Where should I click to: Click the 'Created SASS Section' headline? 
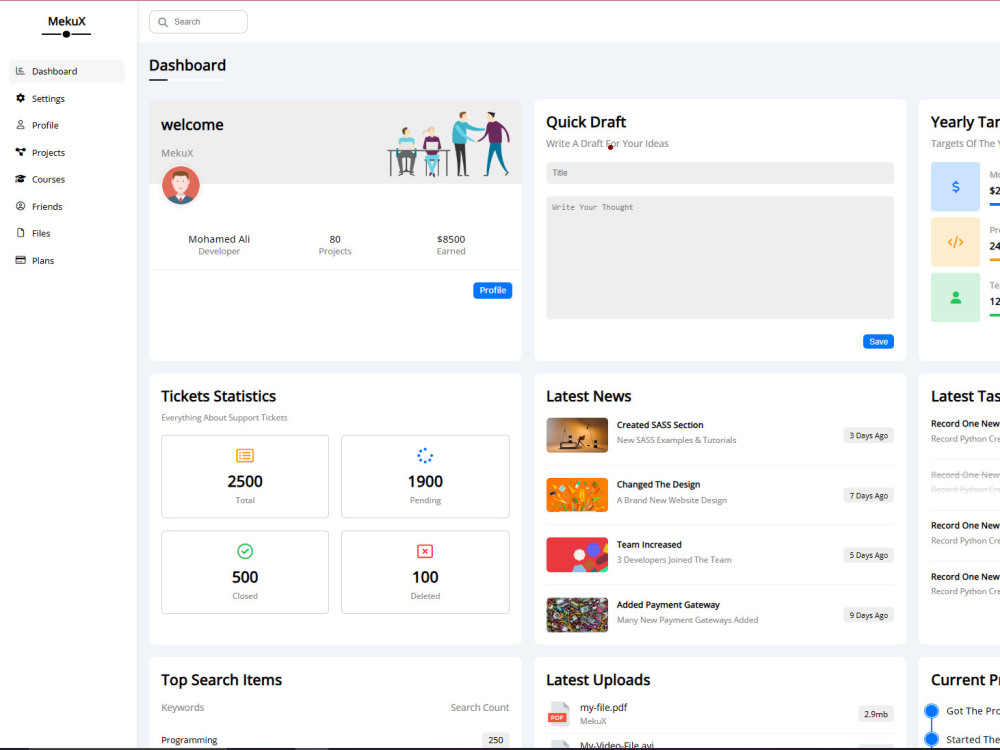[x=660, y=425]
